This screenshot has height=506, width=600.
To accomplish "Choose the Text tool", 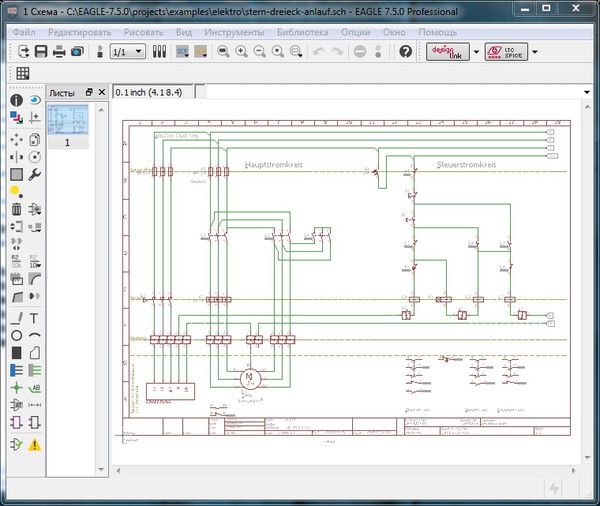I will tap(35, 317).
